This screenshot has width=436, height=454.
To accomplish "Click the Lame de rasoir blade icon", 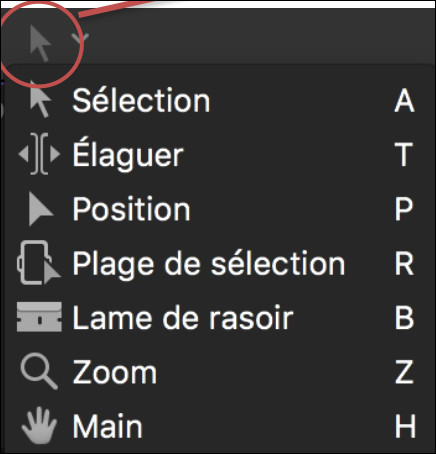I will pyautogui.click(x=39, y=317).
